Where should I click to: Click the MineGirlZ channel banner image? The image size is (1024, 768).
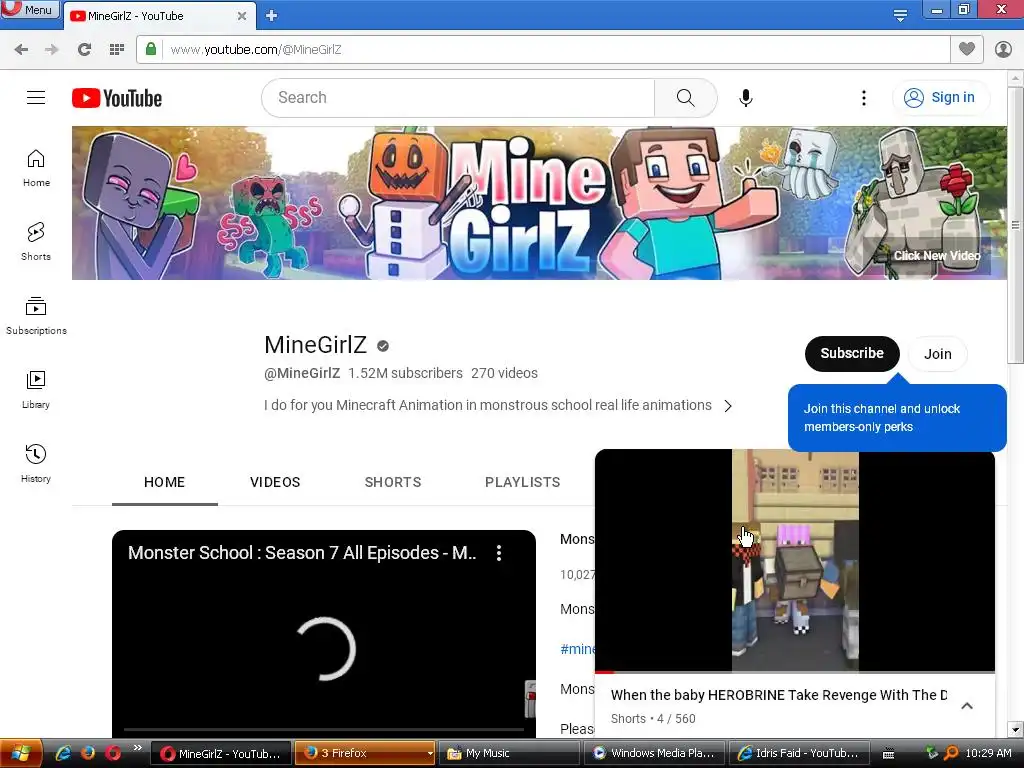point(539,203)
